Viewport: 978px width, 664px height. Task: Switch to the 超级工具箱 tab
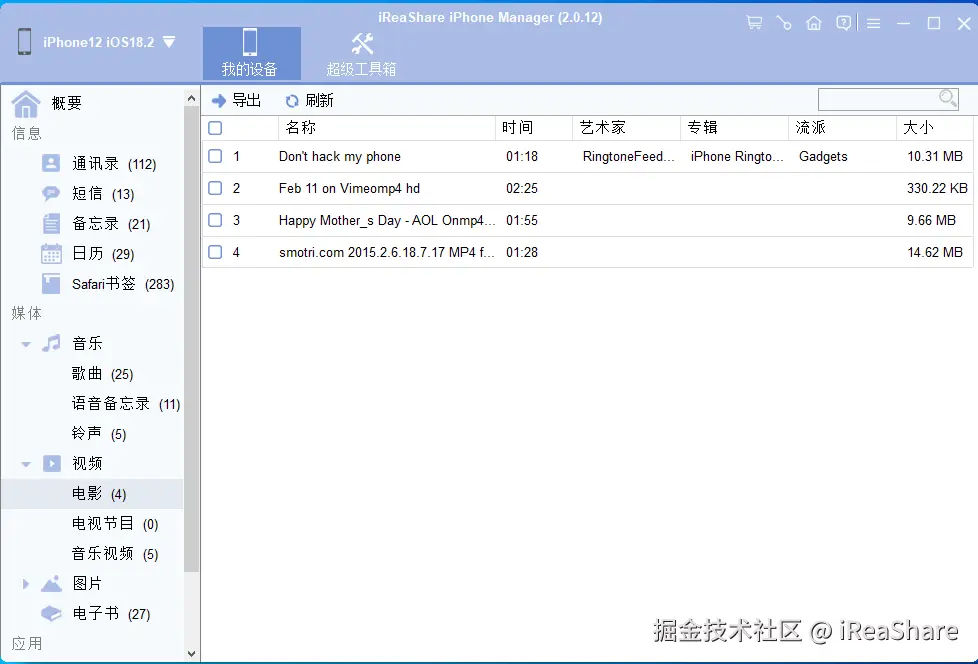pyautogui.click(x=362, y=54)
